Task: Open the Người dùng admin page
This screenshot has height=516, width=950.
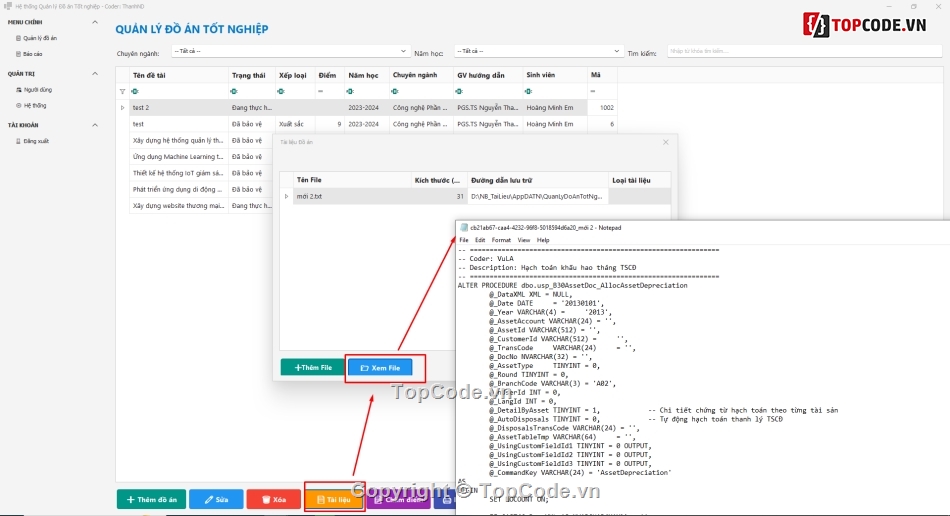Action: tap(38, 90)
